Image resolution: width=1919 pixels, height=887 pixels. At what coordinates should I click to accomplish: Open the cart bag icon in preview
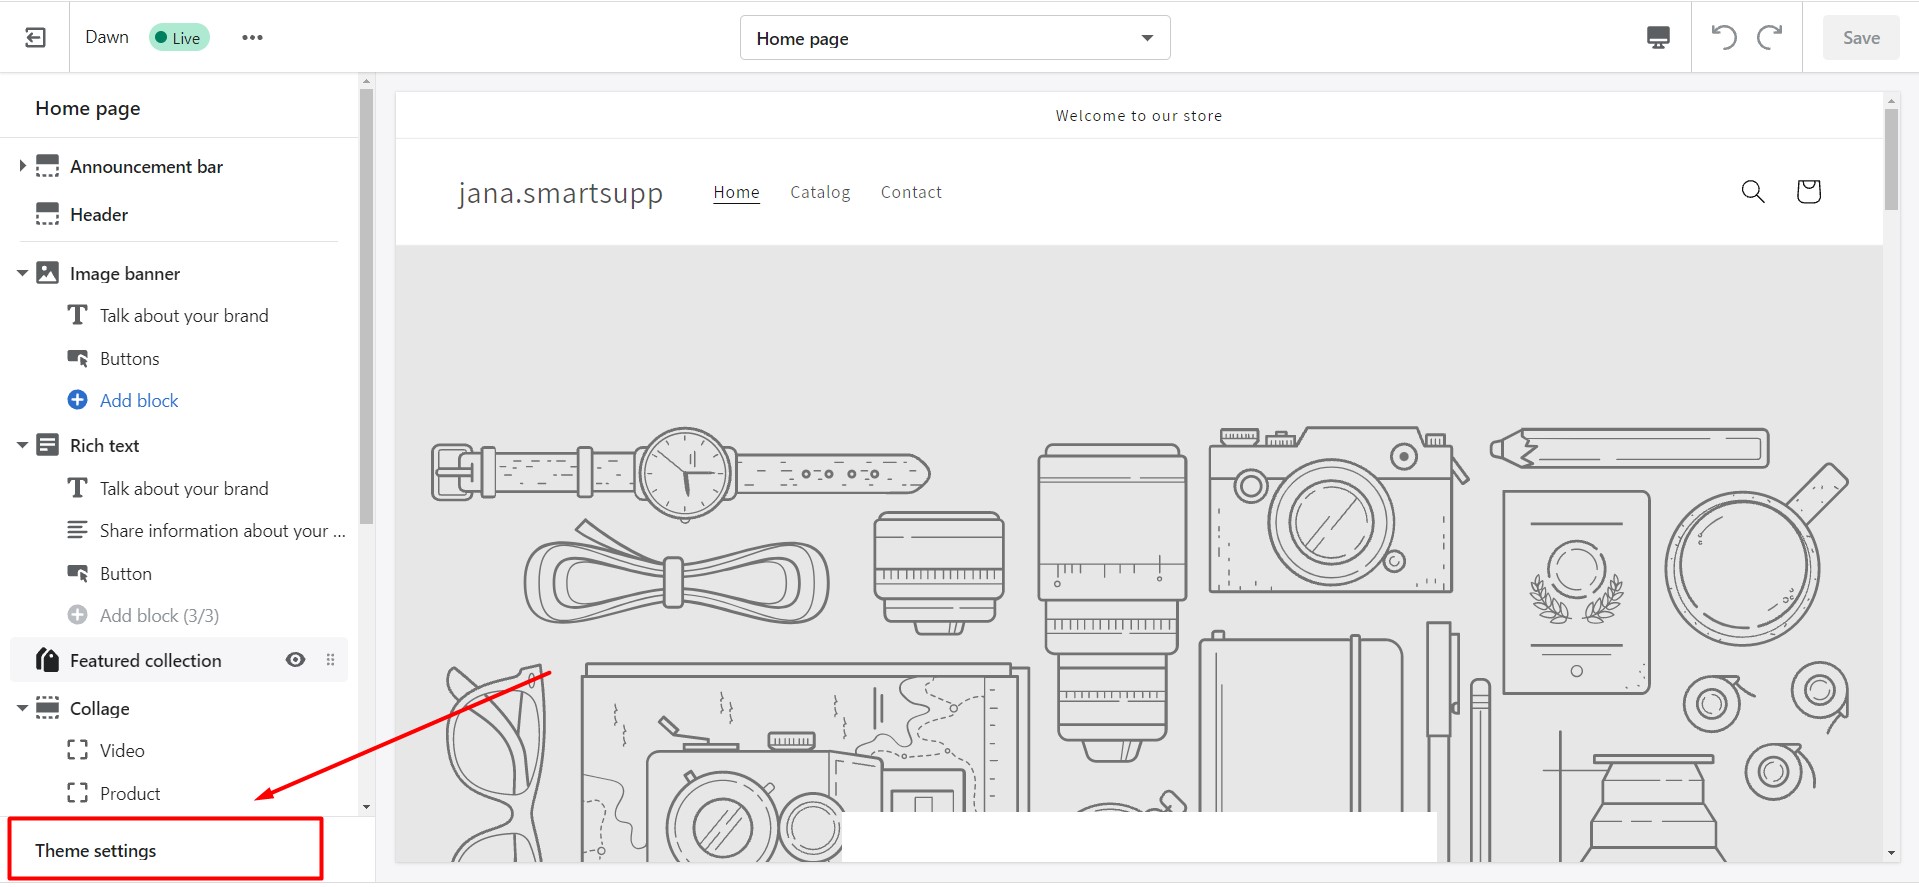tap(1808, 191)
